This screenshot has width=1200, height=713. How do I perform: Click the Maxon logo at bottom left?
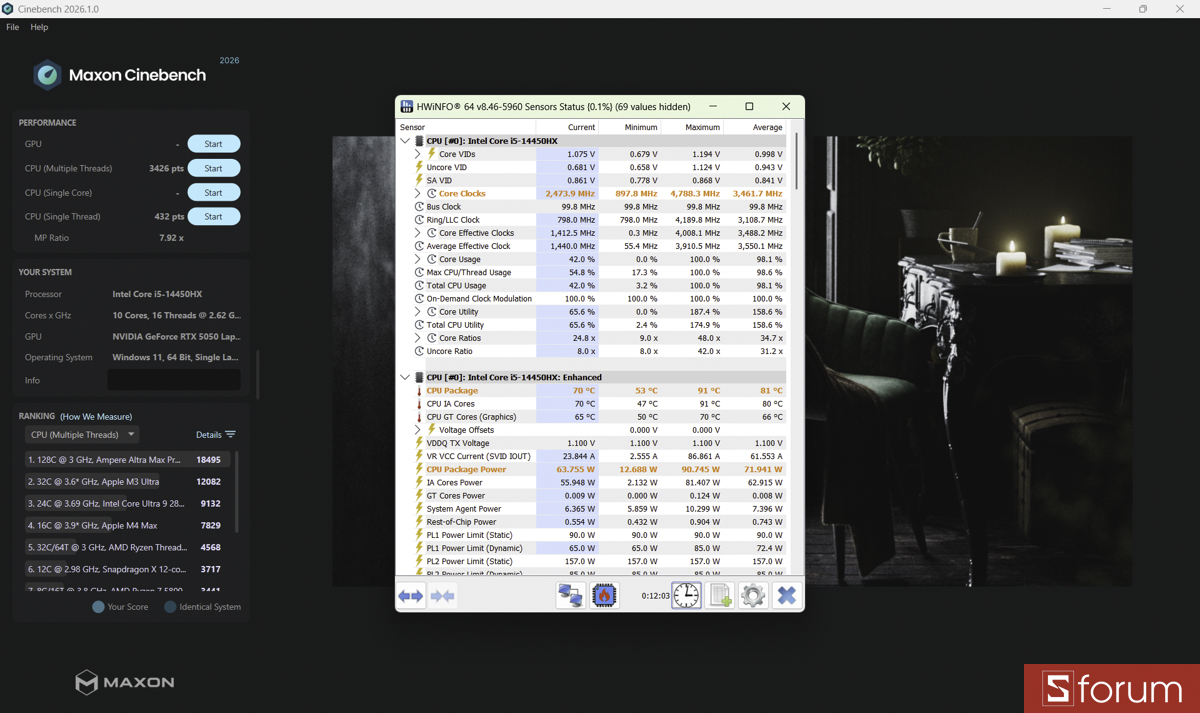125,682
